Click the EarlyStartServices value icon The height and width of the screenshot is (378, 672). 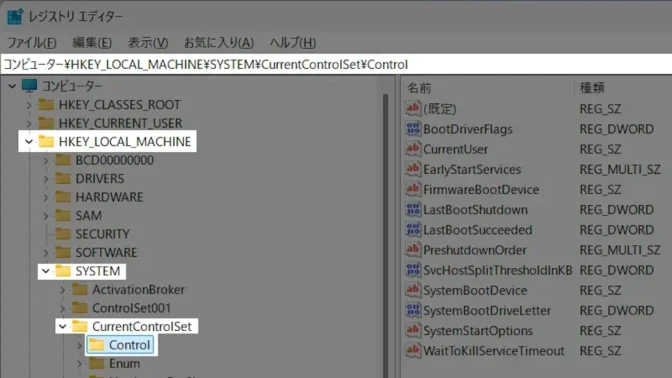(413, 169)
